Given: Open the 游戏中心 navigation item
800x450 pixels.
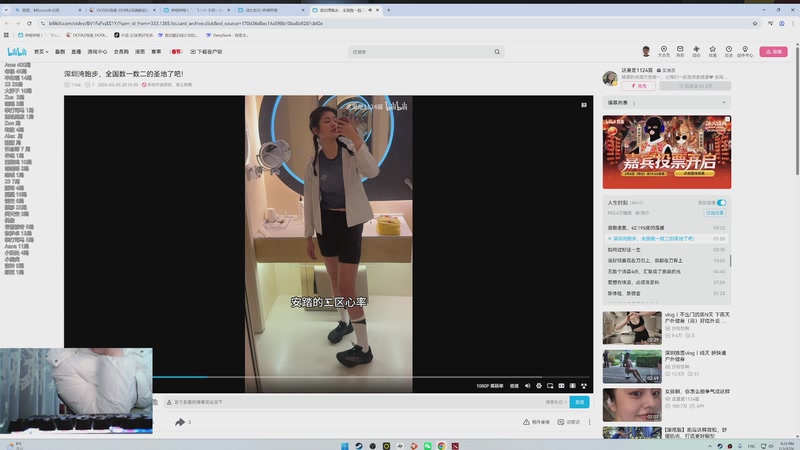Looking at the screenshot, I should pyautogui.click(x=97, y=52).
